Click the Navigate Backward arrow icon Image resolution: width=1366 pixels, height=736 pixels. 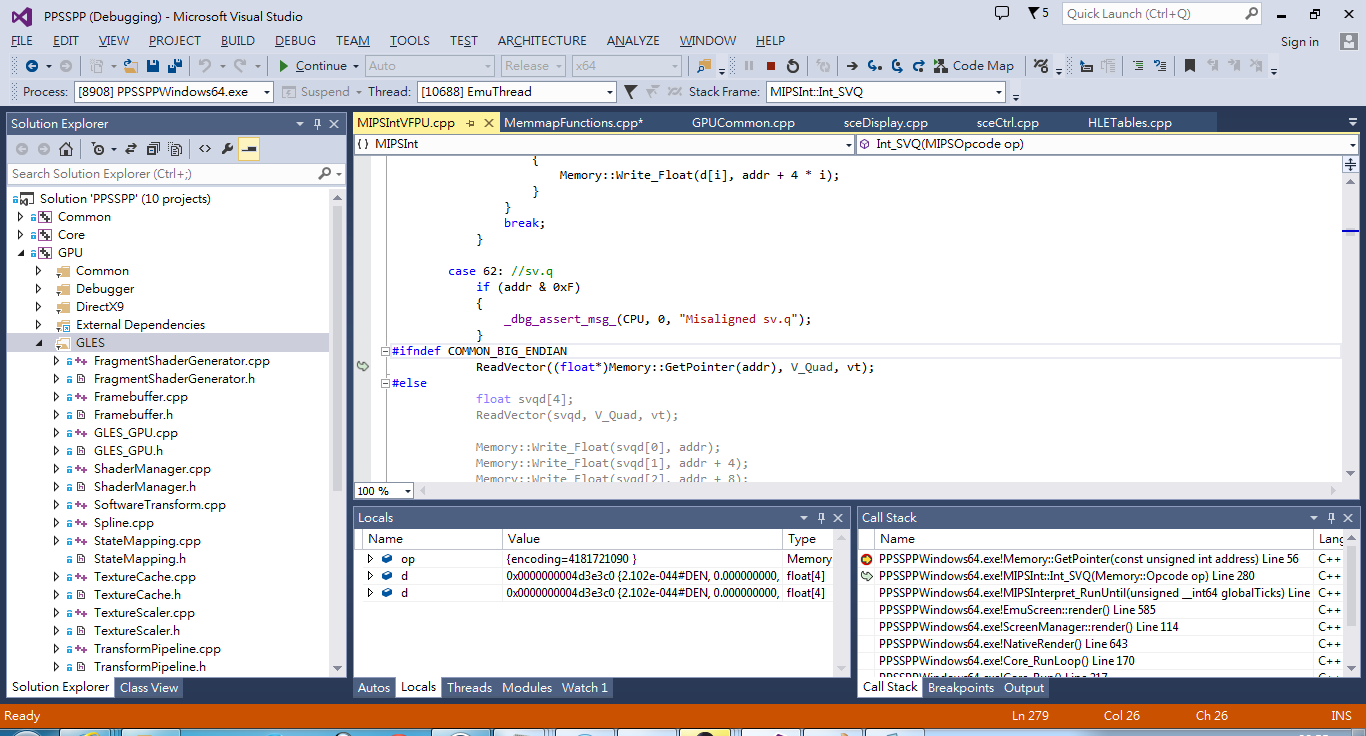click(x=32, y=66)
